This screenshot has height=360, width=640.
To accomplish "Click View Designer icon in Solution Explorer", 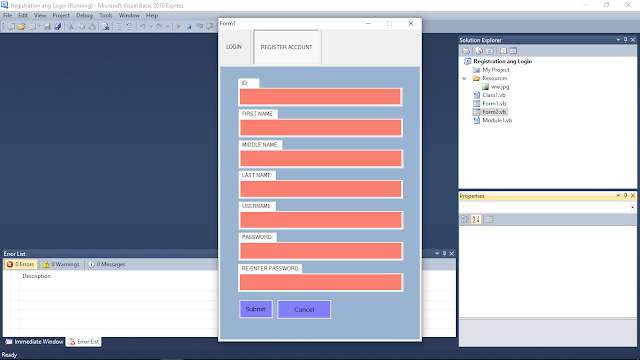I will [513, 51].
